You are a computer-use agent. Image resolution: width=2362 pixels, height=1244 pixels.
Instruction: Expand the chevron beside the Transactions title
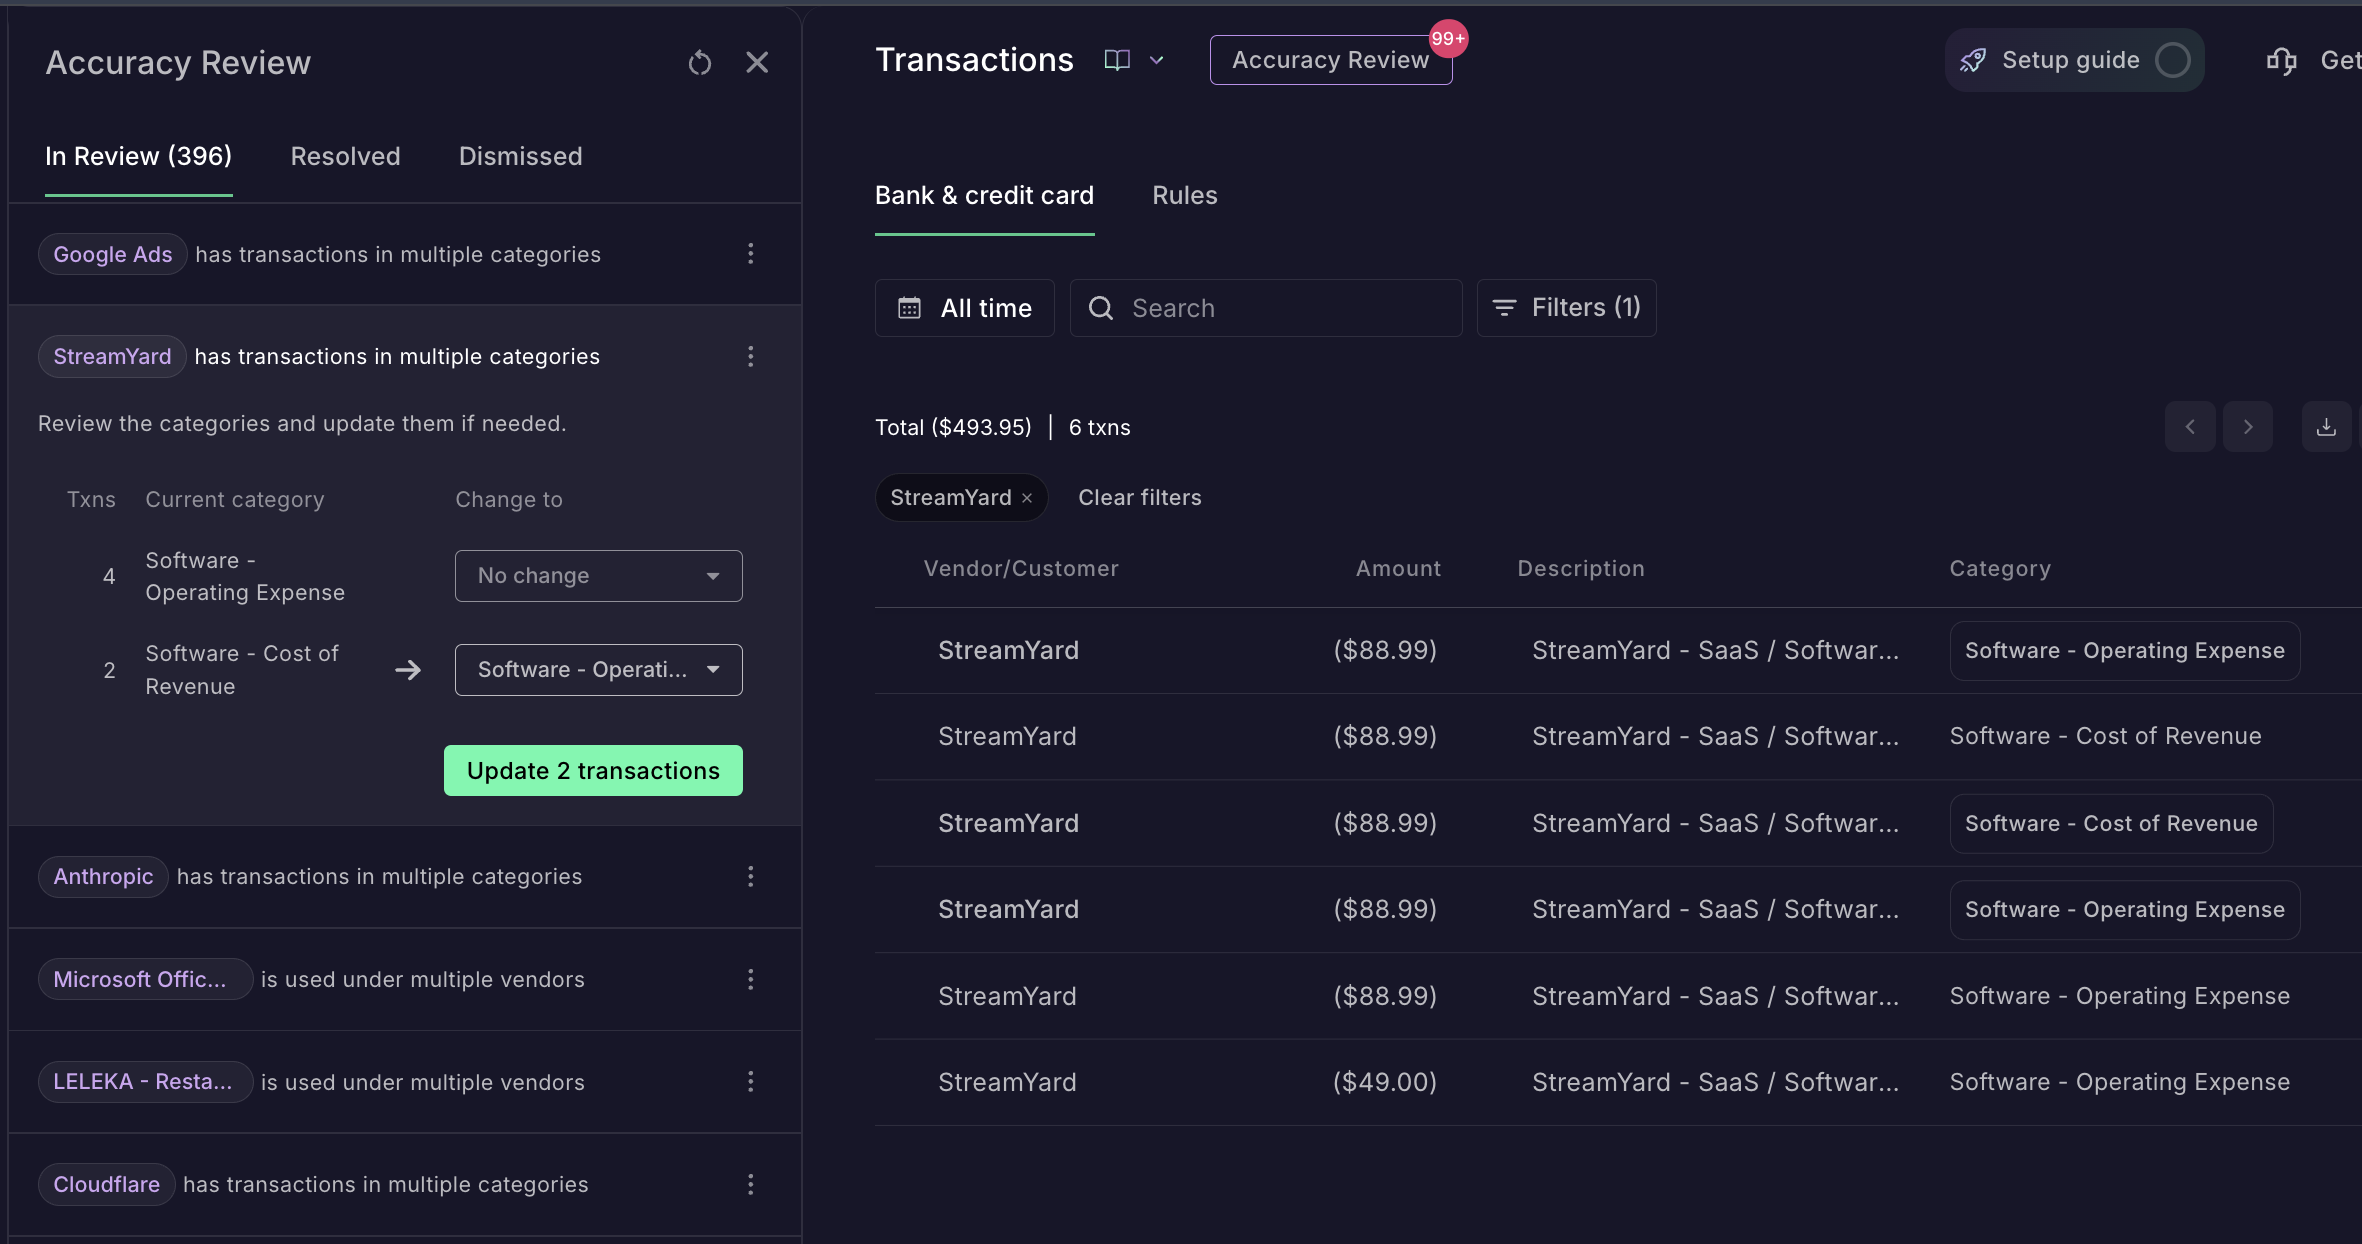pyautogui.click(x=1157, y=60)
